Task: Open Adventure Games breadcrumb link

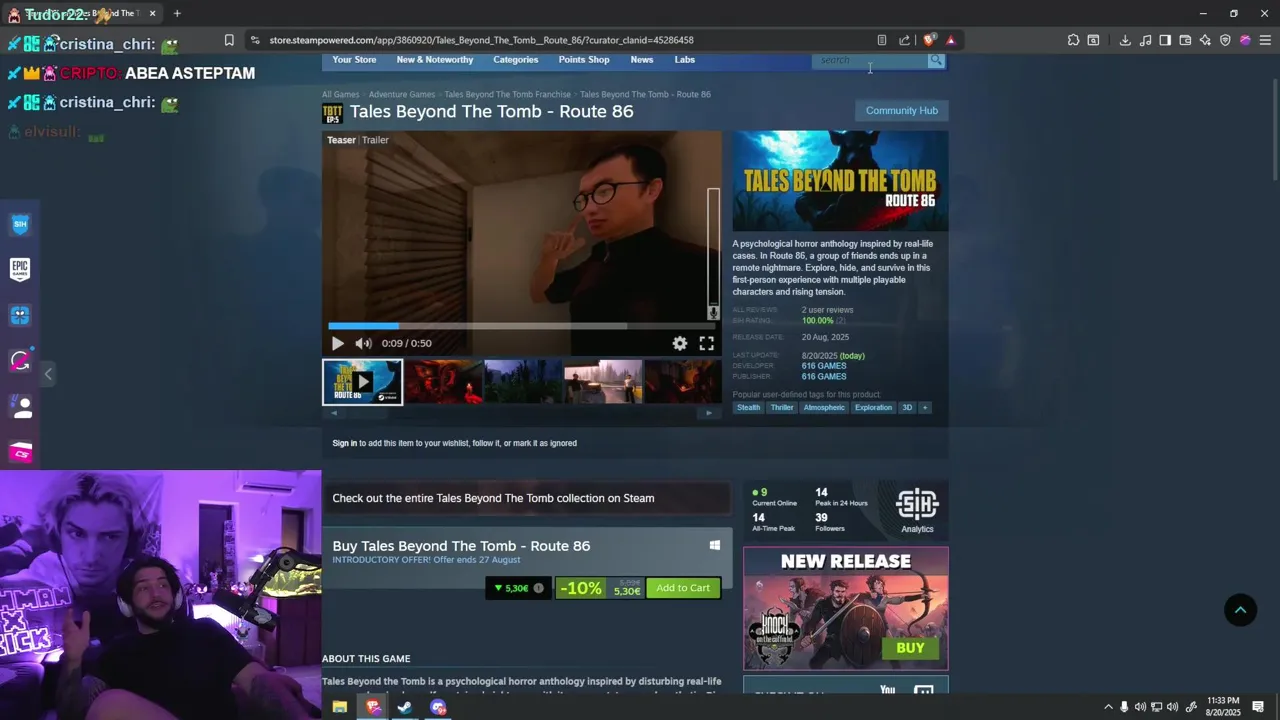Action: tap(402, 95)
